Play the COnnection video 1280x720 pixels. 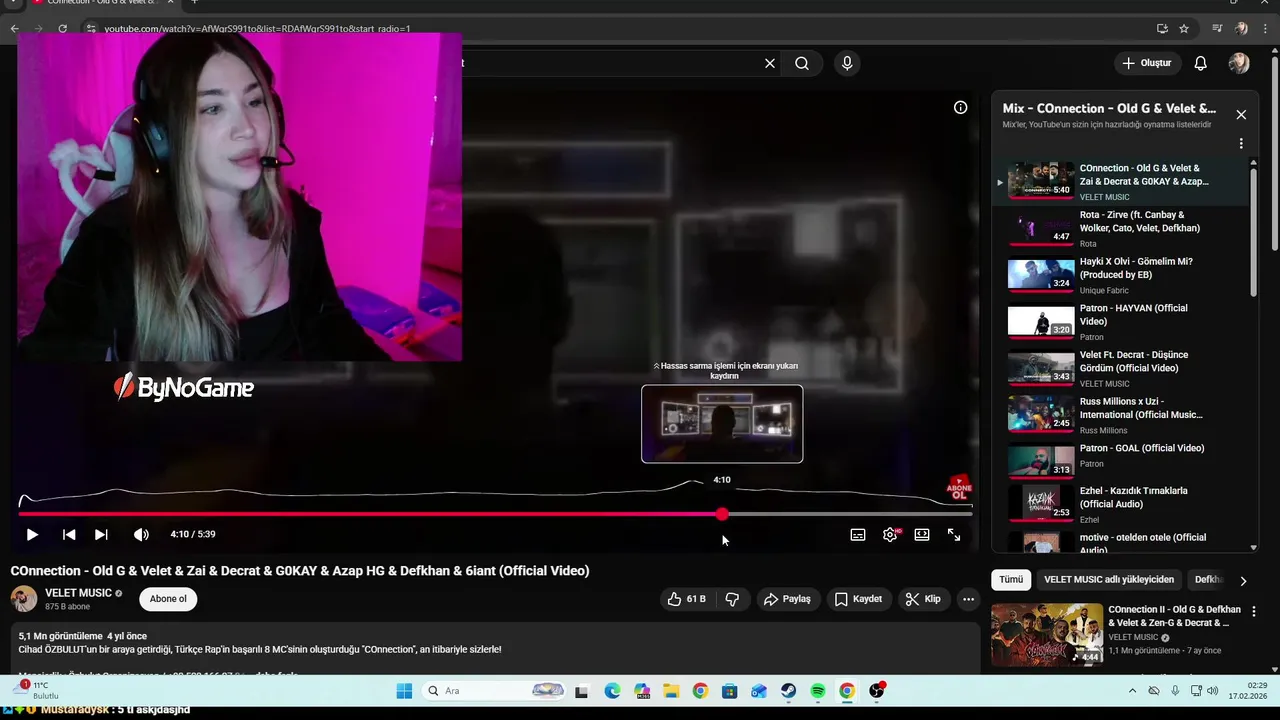coord(32,535)
